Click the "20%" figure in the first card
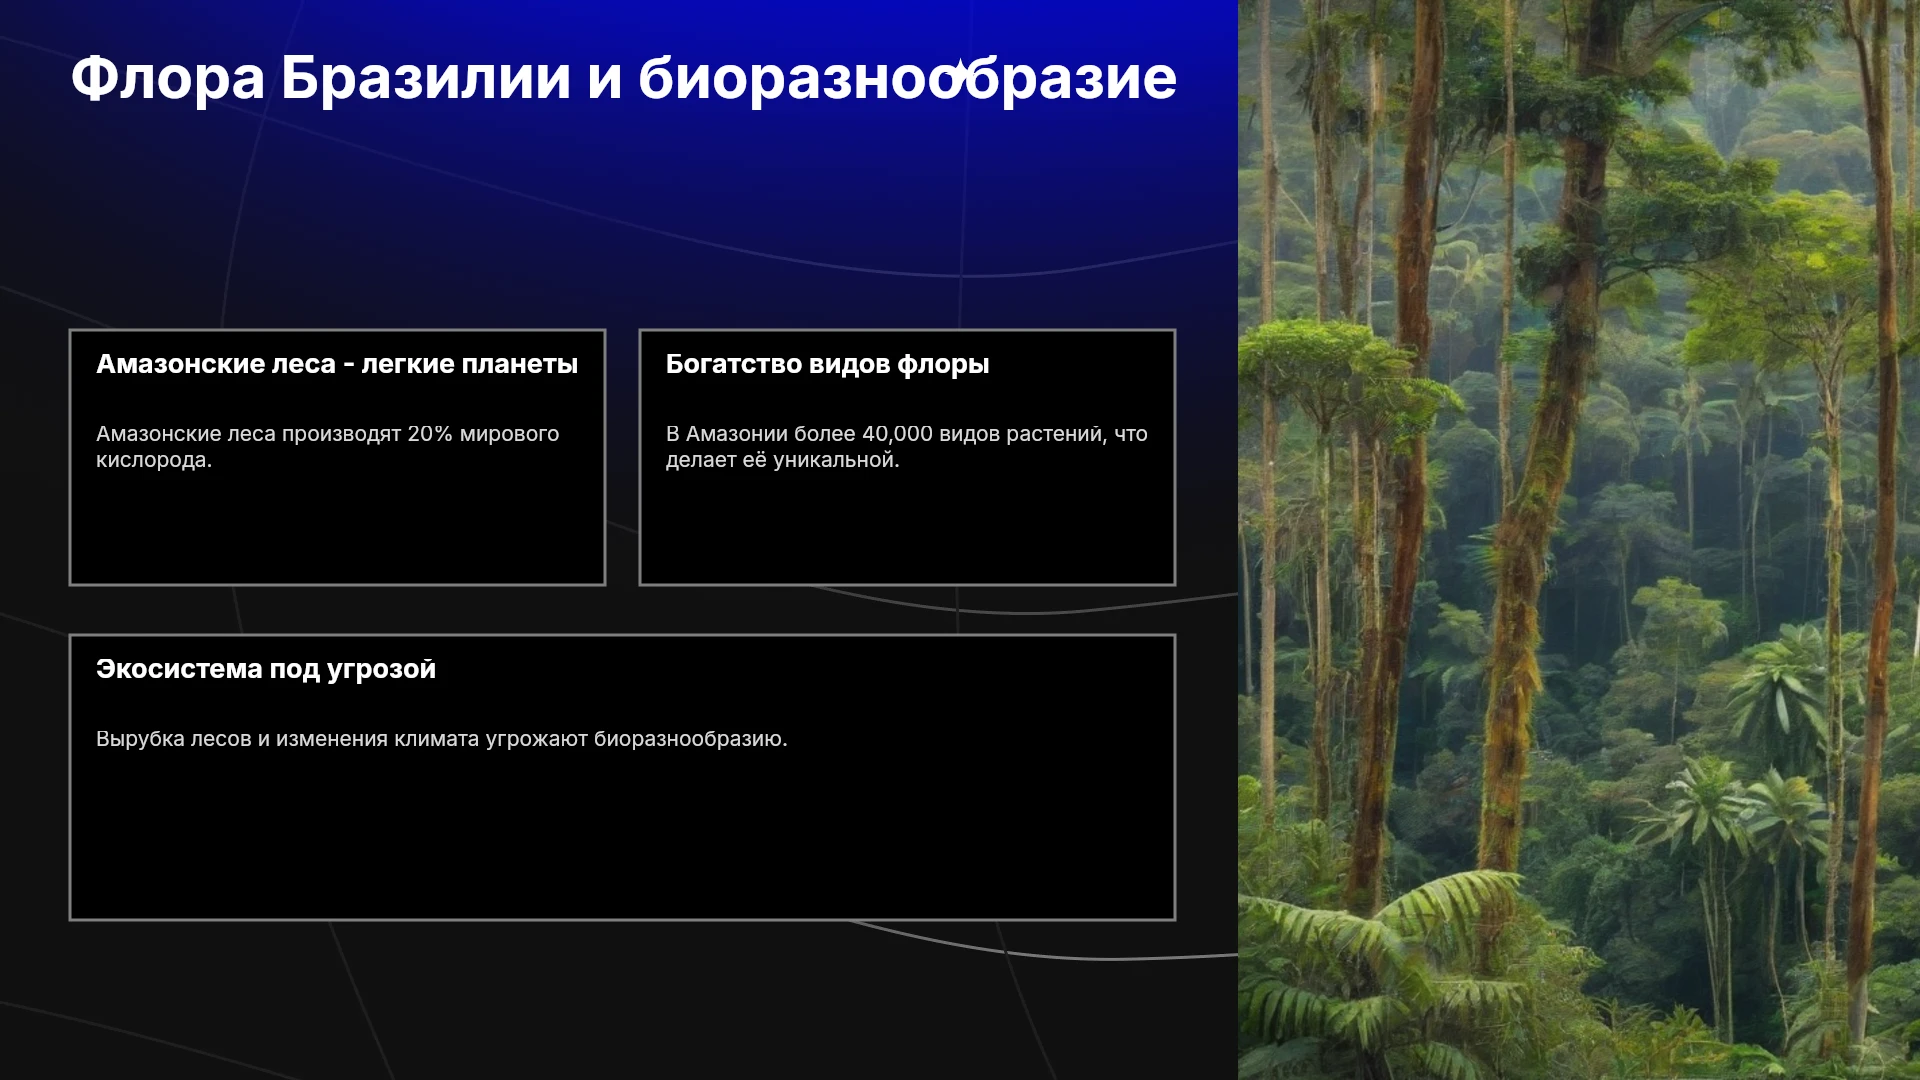The image size is (1920, 1080). (x=430, y=434)
